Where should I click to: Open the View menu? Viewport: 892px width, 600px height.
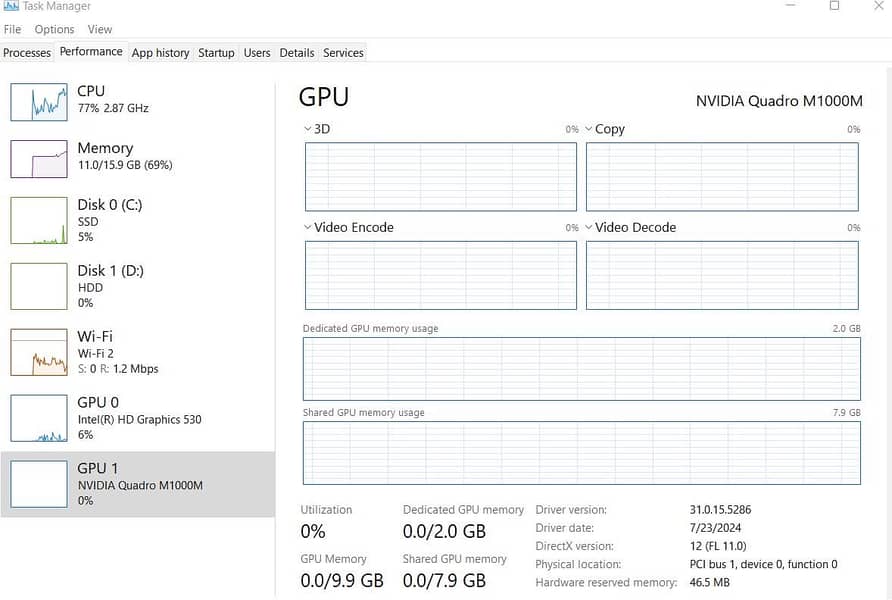tap(99, 29)
